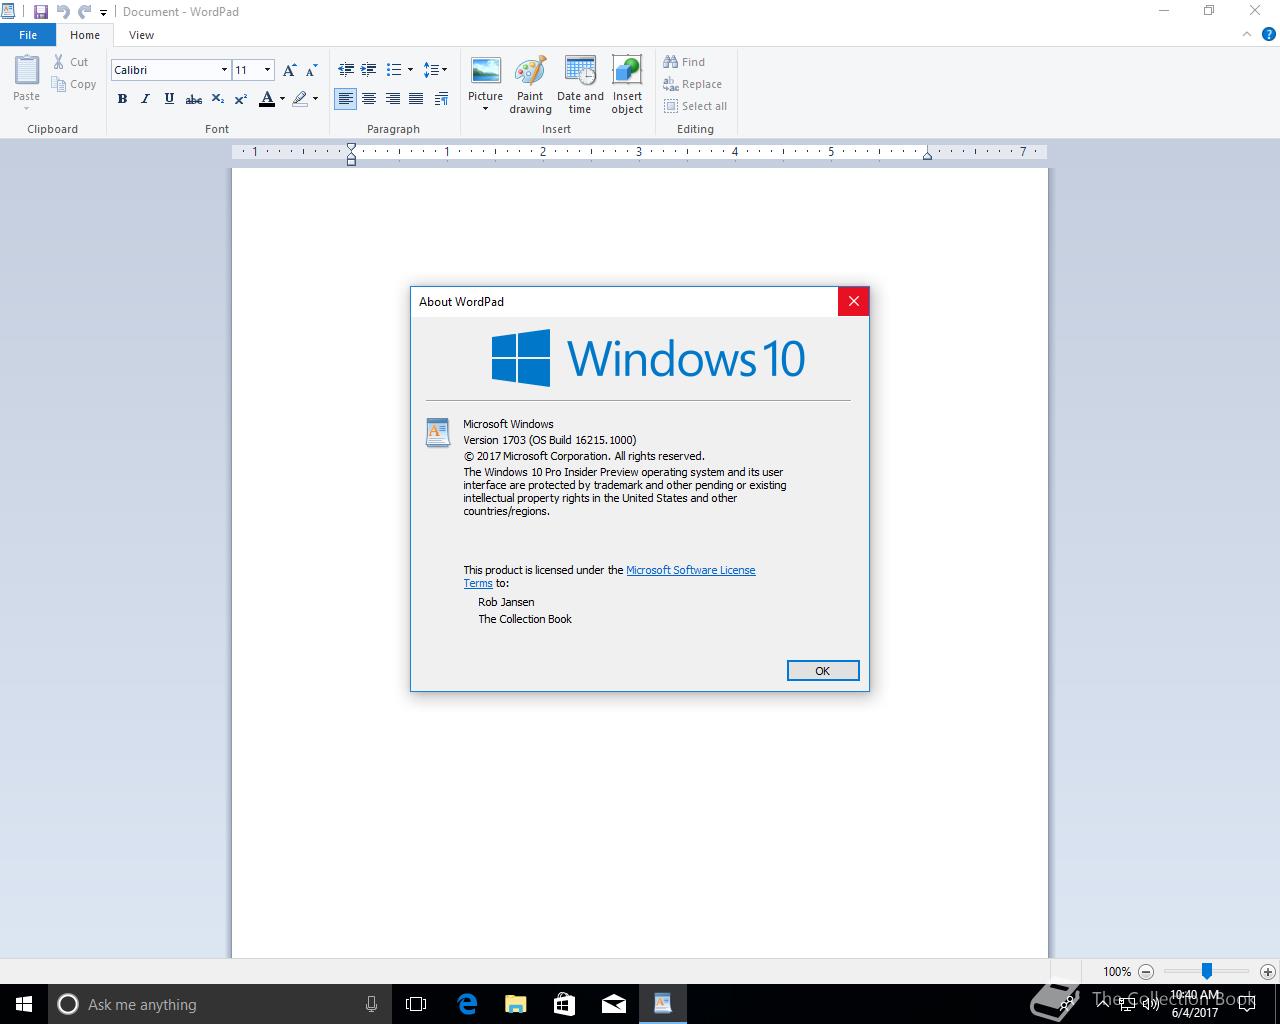Select Center text alignment

tap(369, 99)
